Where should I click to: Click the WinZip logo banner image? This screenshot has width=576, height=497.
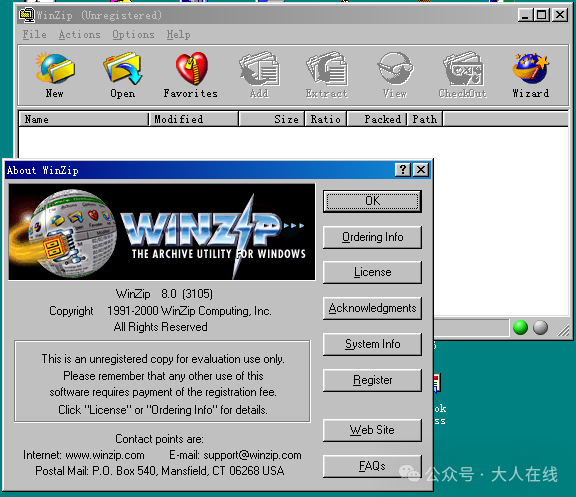[162, 232]
